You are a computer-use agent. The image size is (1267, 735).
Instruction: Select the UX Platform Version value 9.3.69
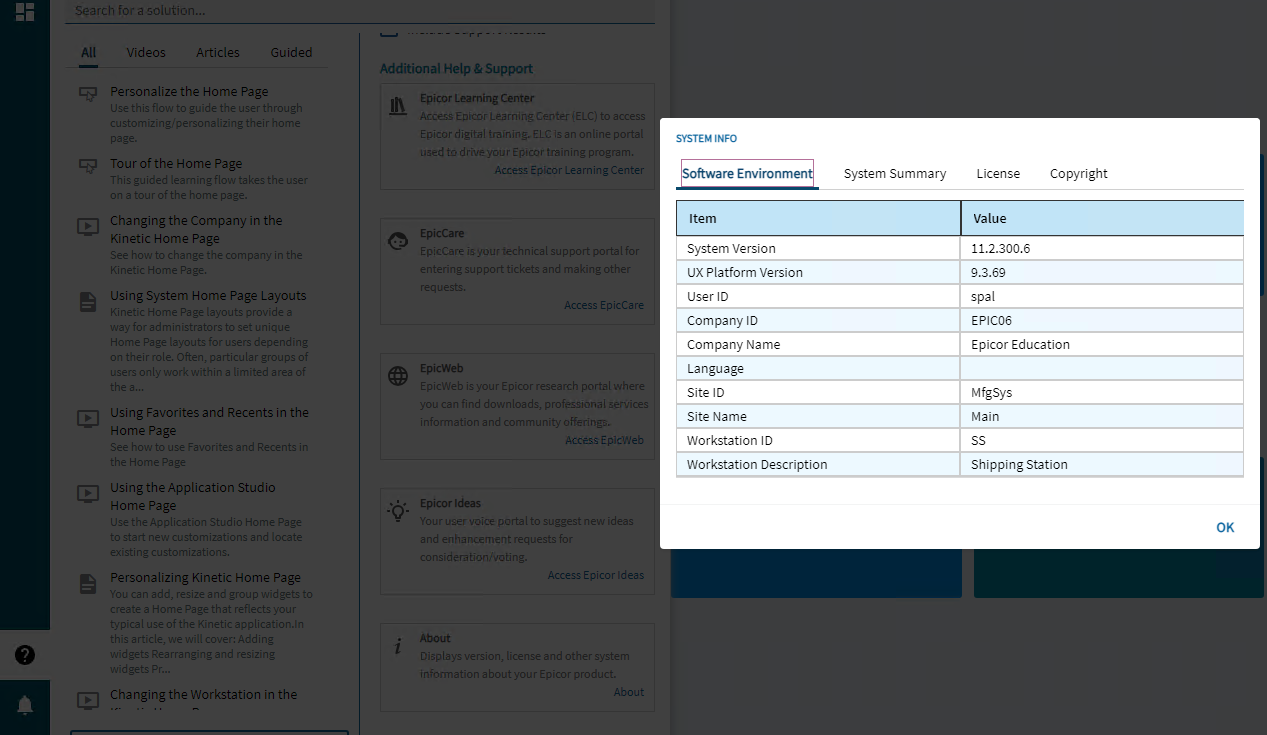988,272
